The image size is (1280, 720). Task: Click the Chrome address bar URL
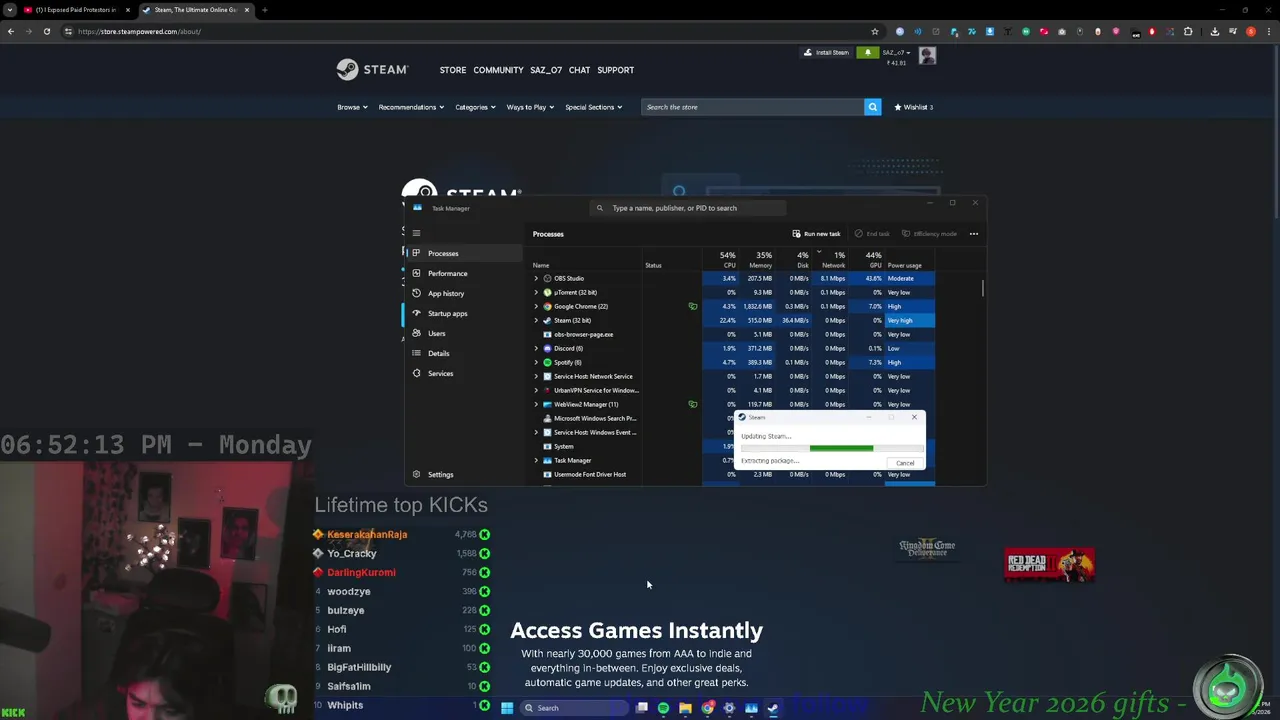(x=139, y=31)
